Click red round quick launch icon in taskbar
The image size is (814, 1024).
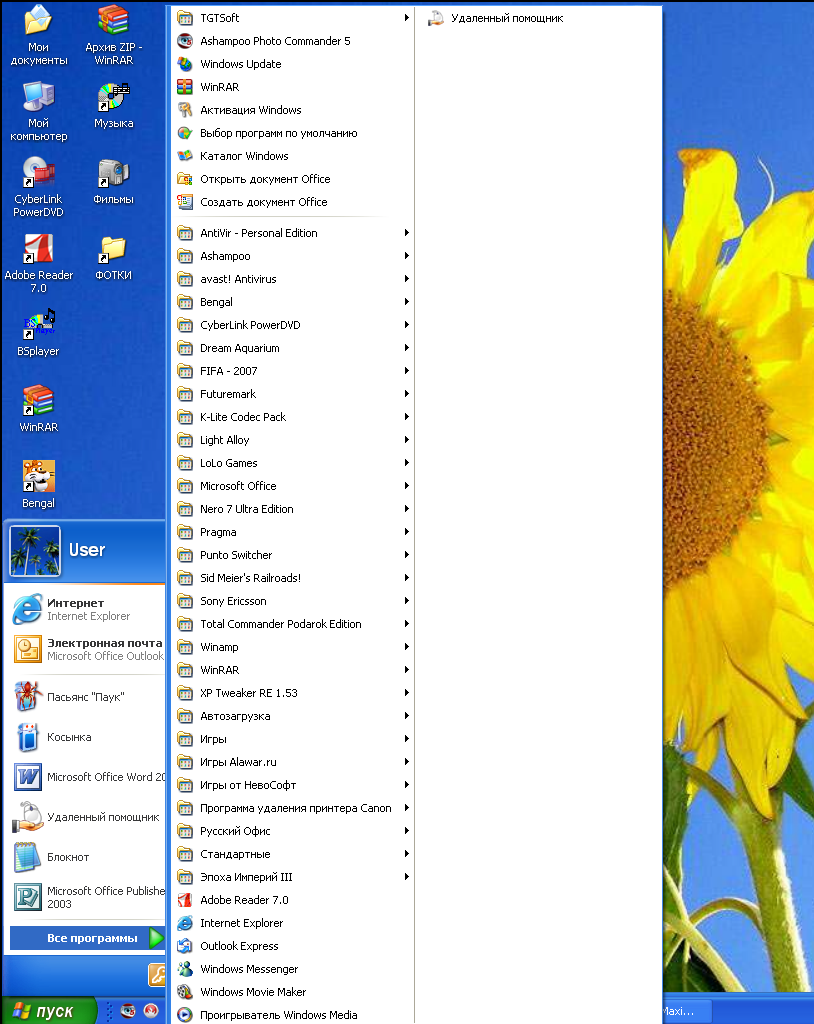point(151,1011)
